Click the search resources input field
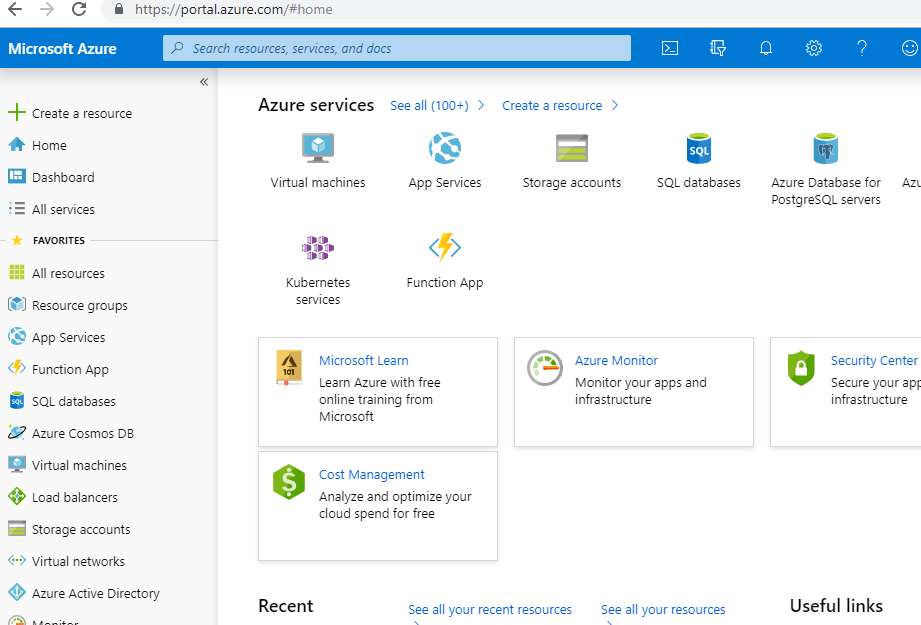Viewport: 921px width, 625px height. click(x=397, y=48)
